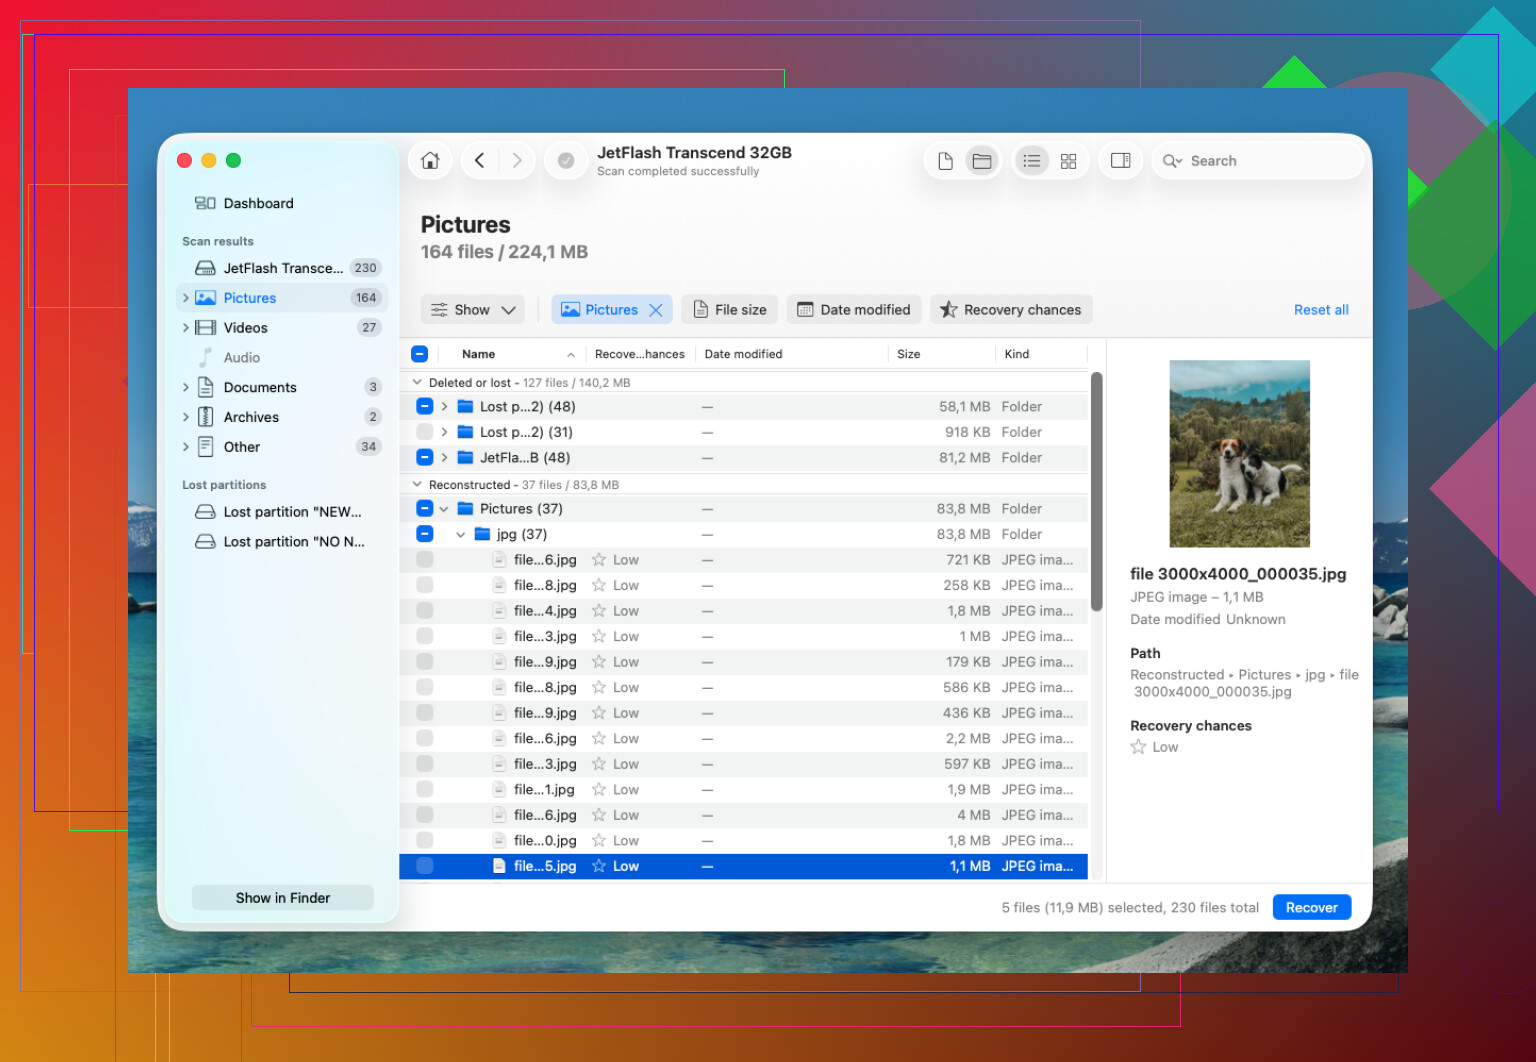Open the Show dropdown filter

pyautogui.click(x=473, y=310)
